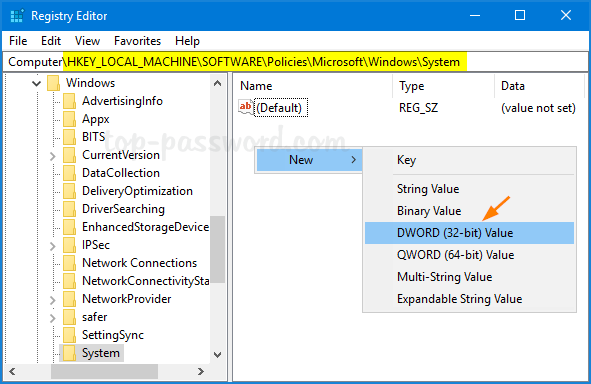Expand the IPSec key
Viewport: 591px width, 384px height.
53,246
